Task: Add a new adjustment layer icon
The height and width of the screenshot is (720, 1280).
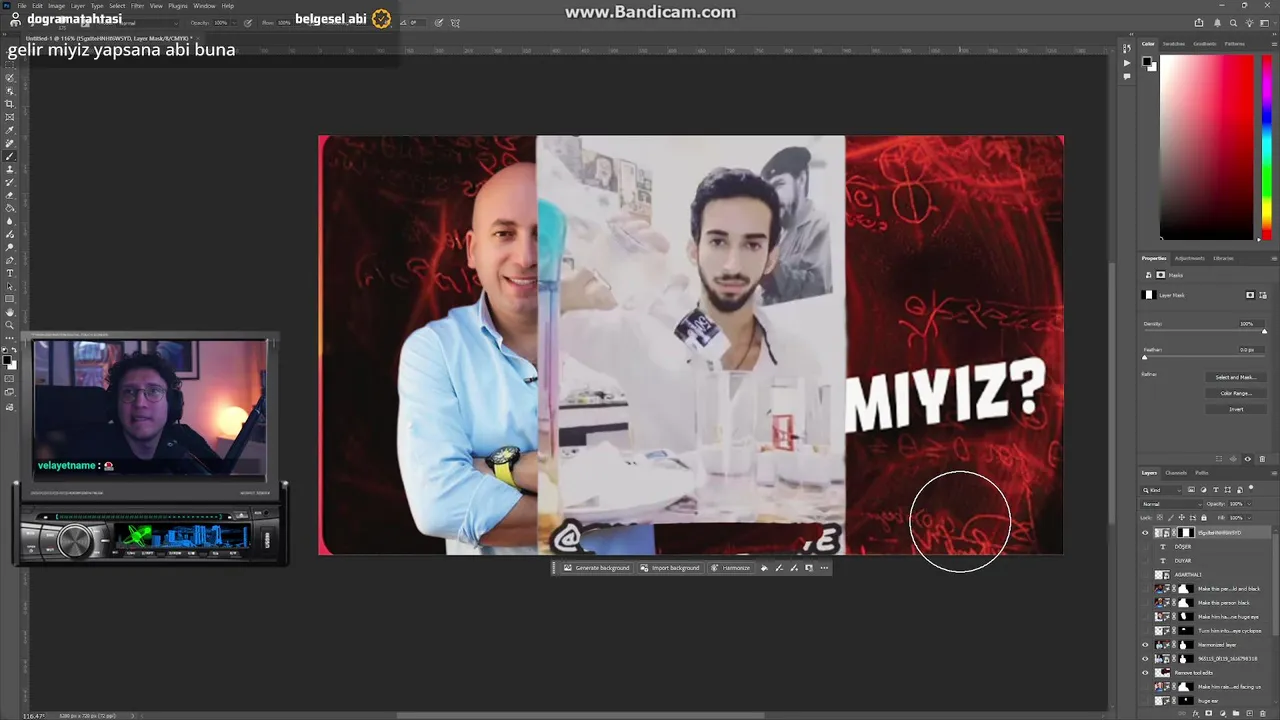Action: pos(1222,714)
